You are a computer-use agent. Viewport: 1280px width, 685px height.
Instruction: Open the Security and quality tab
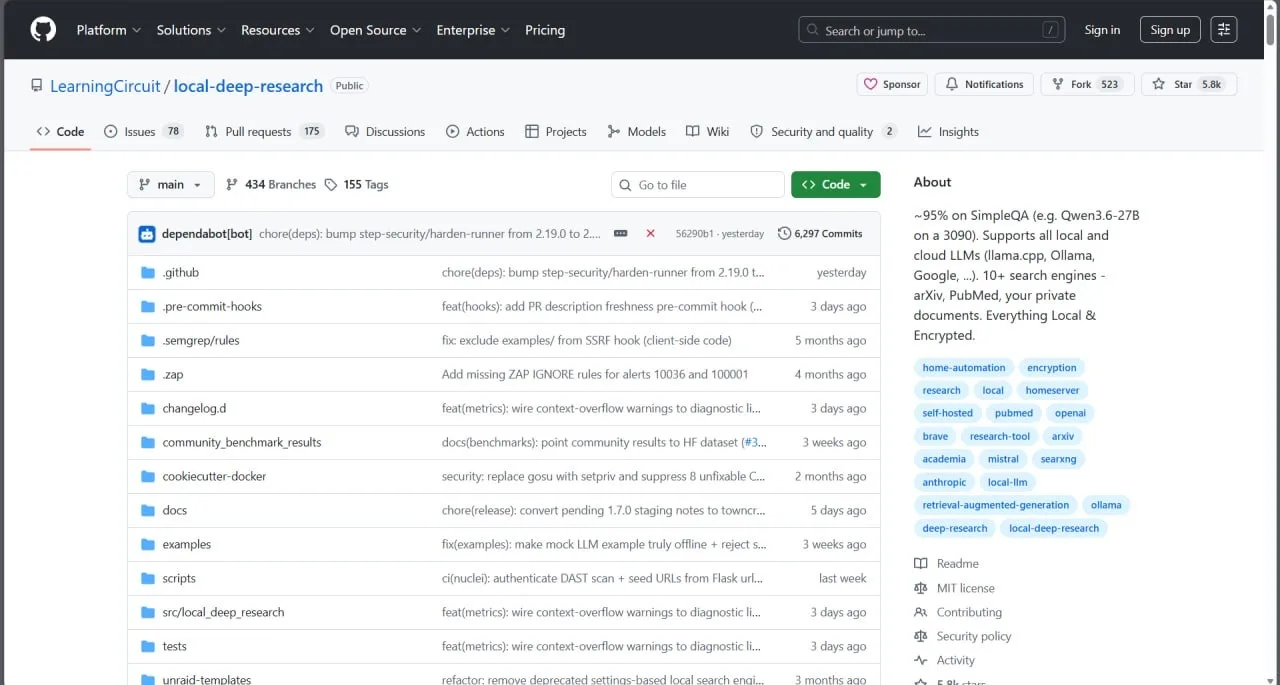[824, 132]
